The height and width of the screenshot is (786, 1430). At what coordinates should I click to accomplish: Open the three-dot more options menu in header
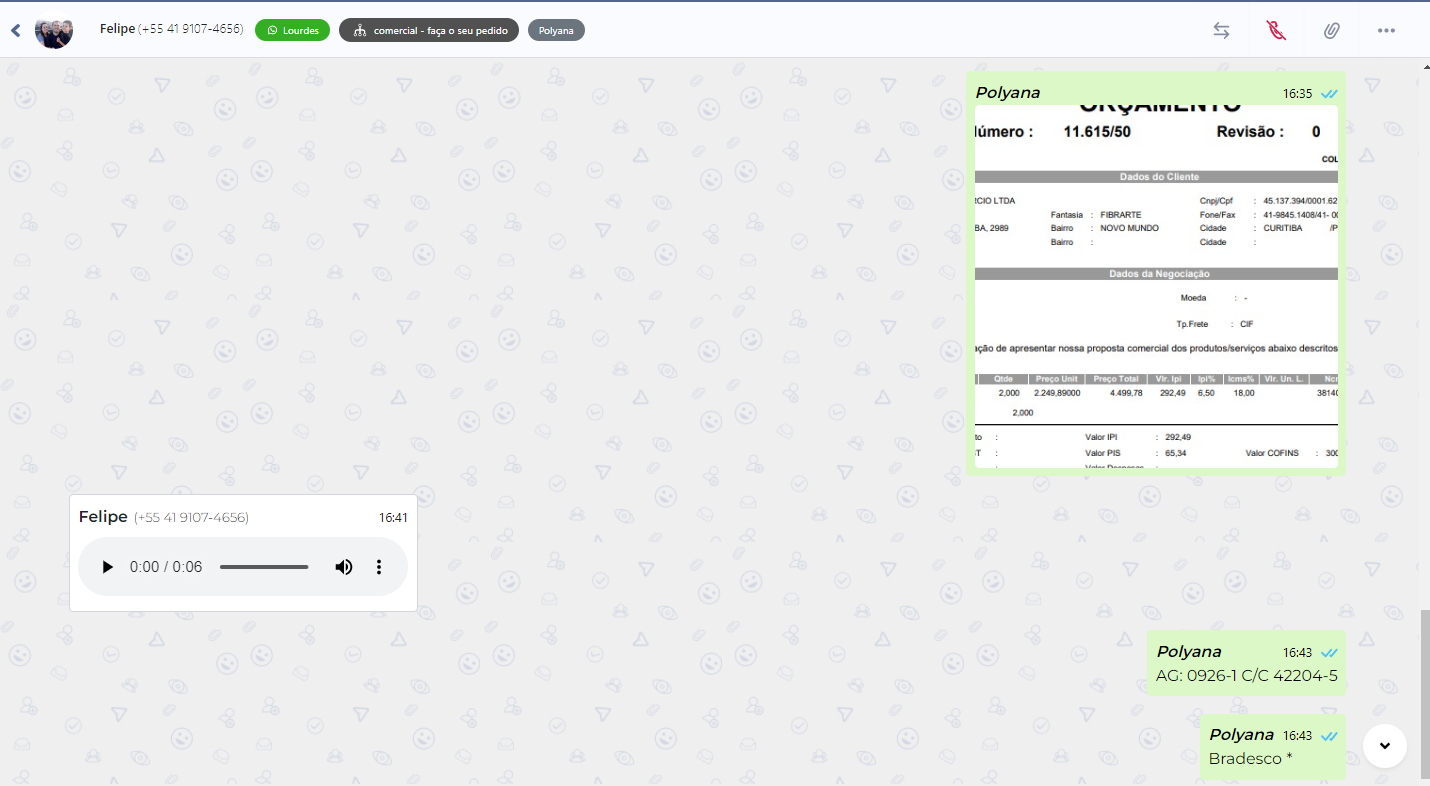(1386, 30)
